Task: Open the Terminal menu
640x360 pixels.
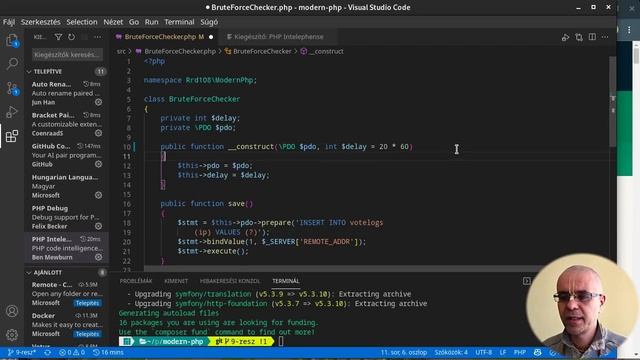Action: tap(179, 22)
